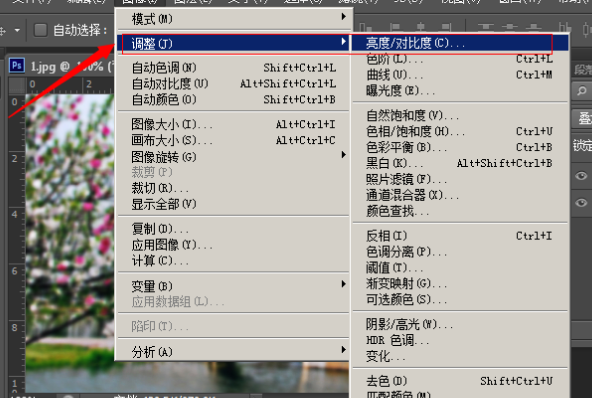
Task: Apply 去色(D) desaturate command
Action: tap(460, 381)
